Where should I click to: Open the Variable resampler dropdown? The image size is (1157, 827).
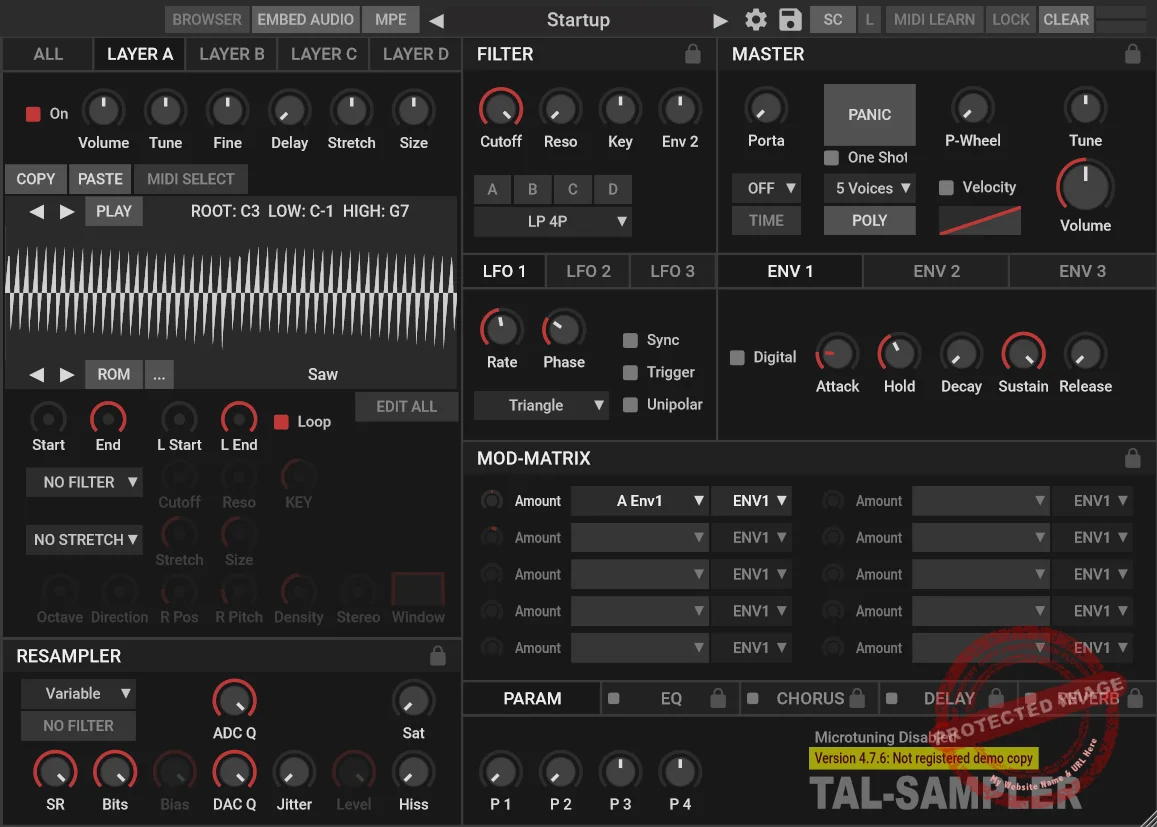tap(78, 693)
